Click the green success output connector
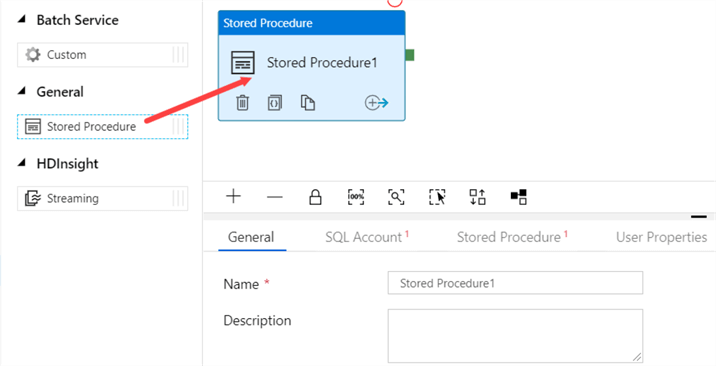The width and height of the screenshot is (716, 366). tap(410, 55)
